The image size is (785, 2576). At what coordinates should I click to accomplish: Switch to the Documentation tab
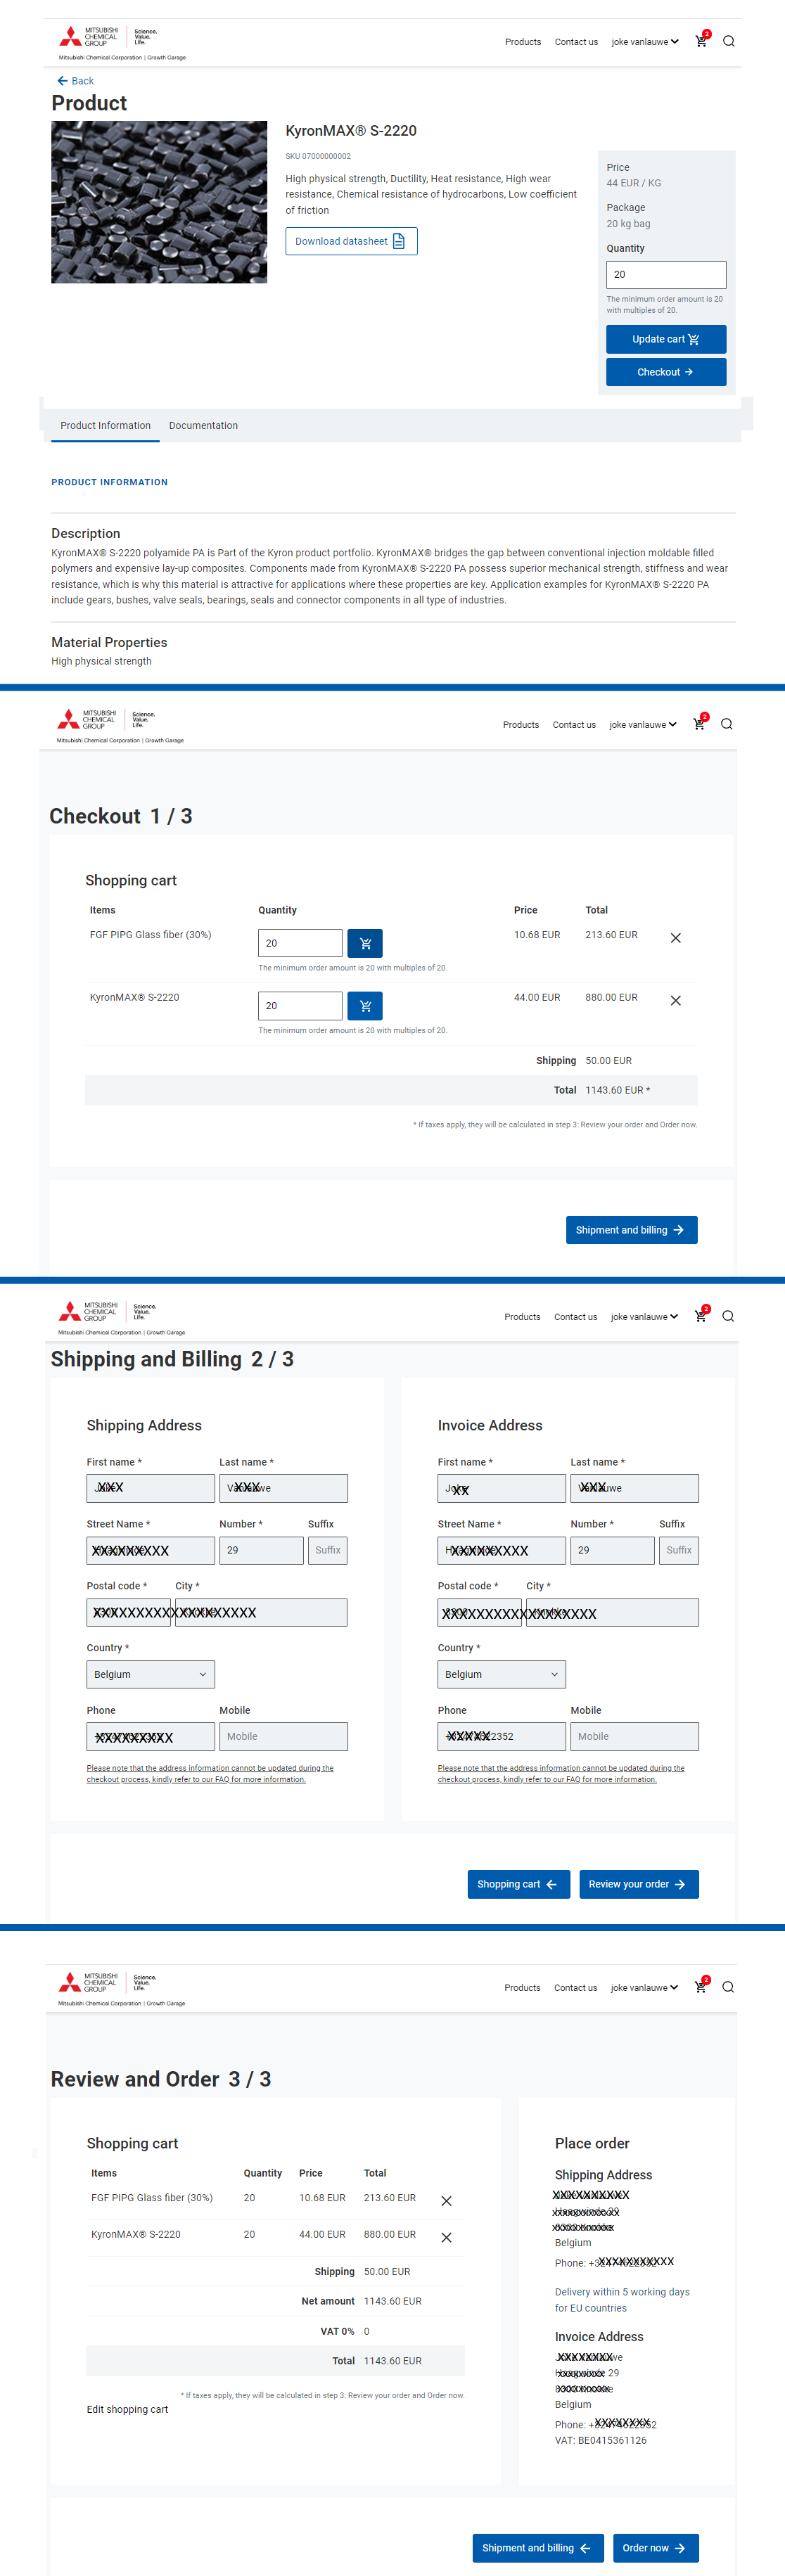(x=203, y=426)
